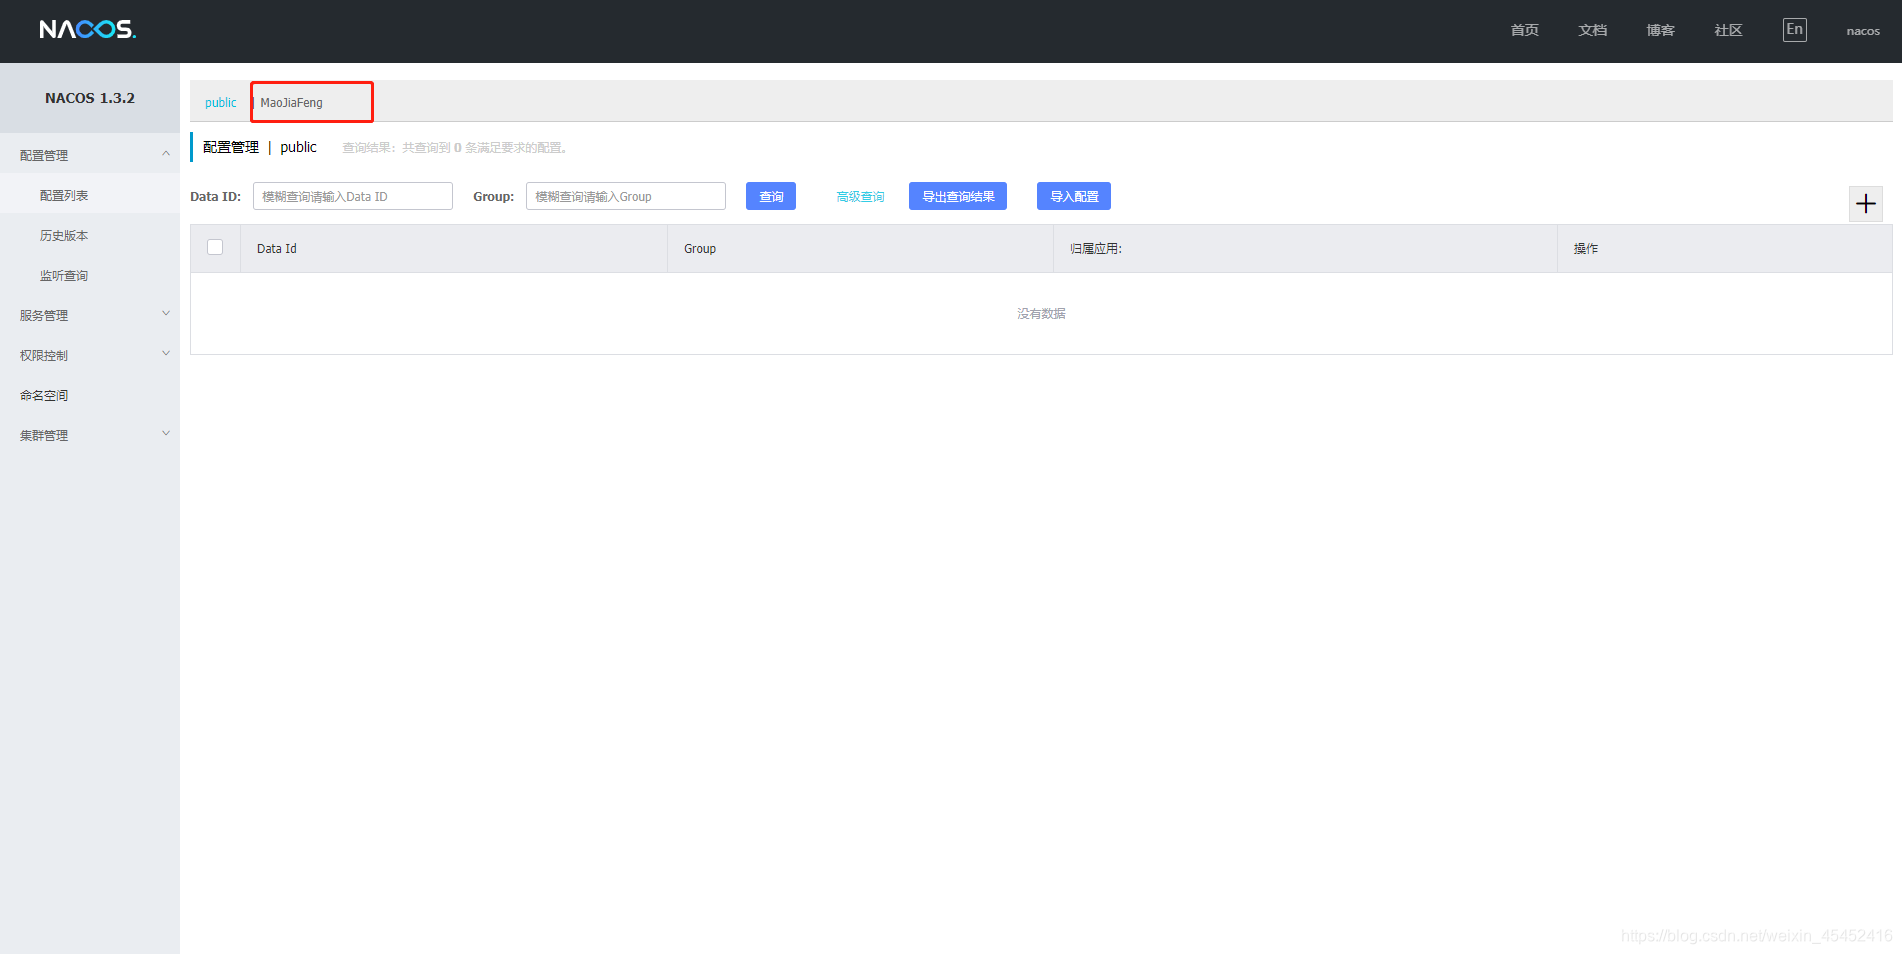Toggle the select-all checkbox in table header
The width and height of the screenshot is (1902, 954).
coord(215,247)
